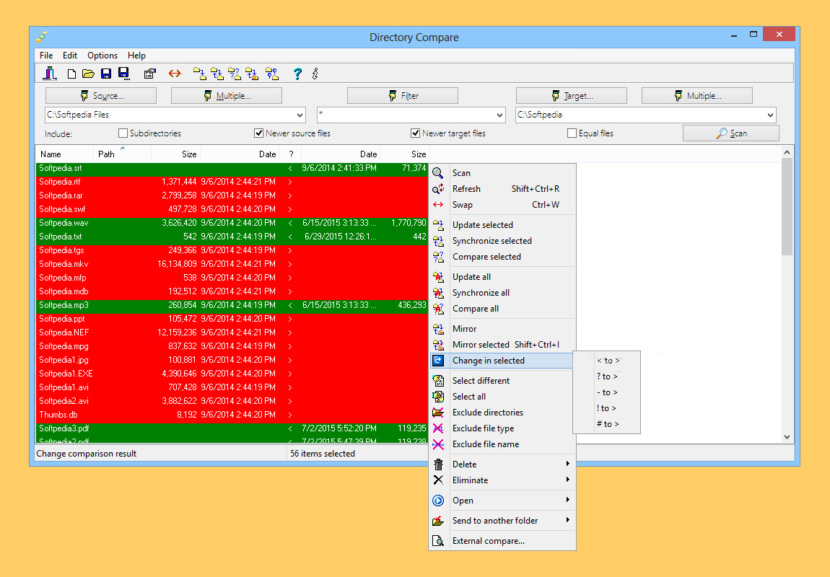Viewport: 830px width, 577px height.
Task: Click the Save floppy disk toolbar icon
Action: 105,74
